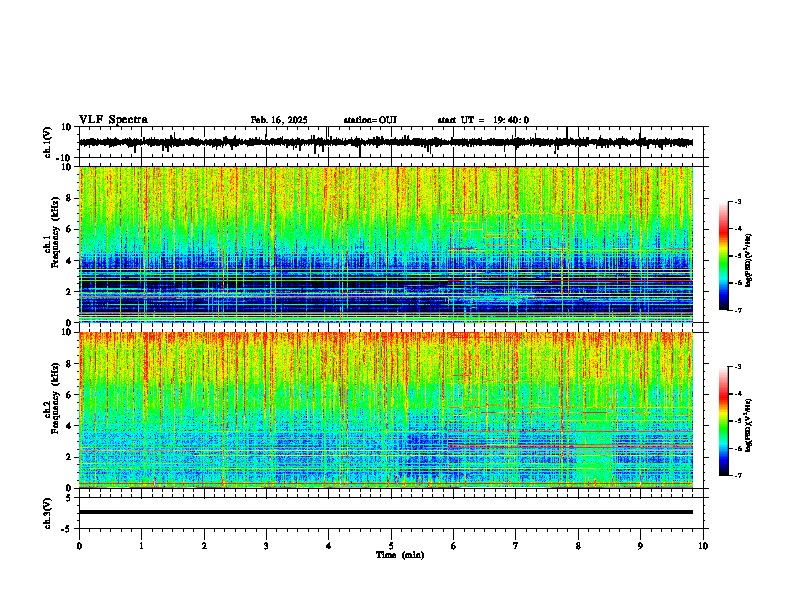Viewport: 792px width, 612px height.
Task: Click time axis tick label "1"
Action: coord(141,546)
